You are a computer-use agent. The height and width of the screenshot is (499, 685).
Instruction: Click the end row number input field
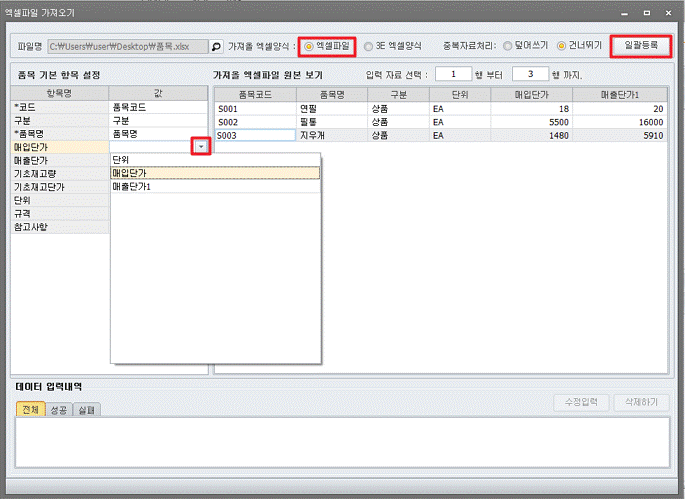pos(529,74)
